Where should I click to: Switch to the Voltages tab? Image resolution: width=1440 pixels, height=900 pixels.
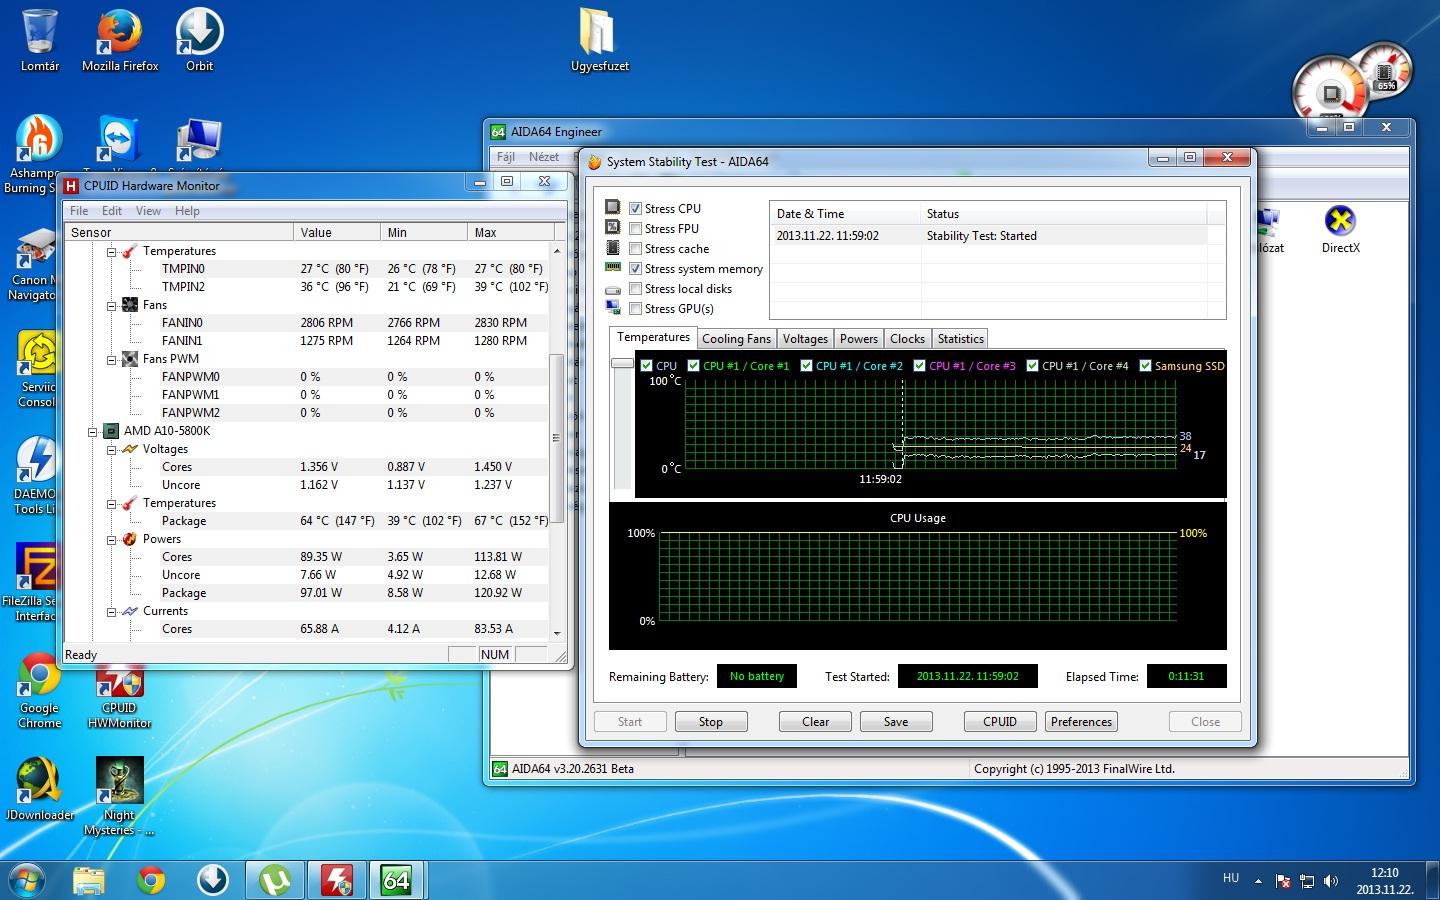coord(805,339)
